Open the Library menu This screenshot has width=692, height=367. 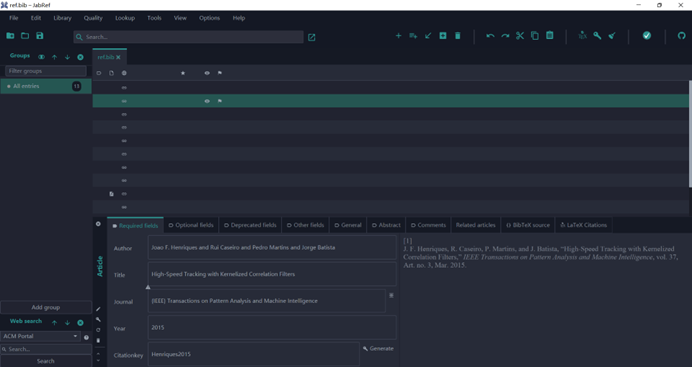tap(62, 18)
